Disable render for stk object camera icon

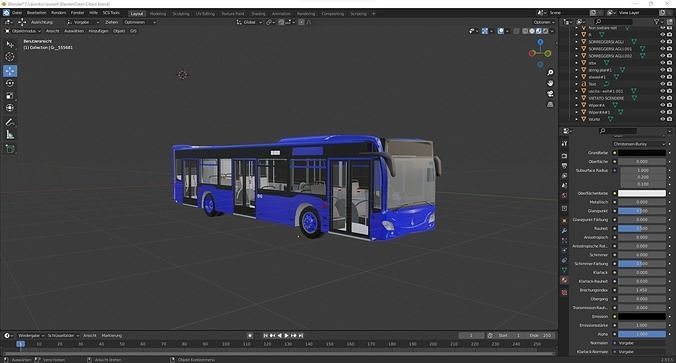[669, 63]
